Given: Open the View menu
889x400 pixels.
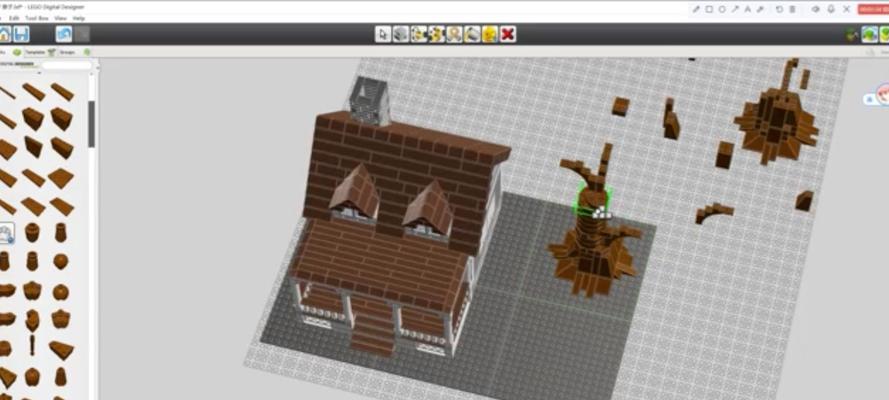Looking at the screenshot, I should [x=60, y=18].
